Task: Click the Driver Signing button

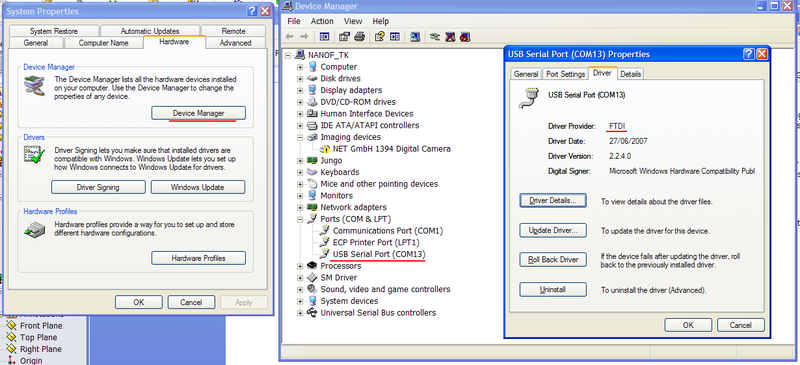Action: point(98,187)
